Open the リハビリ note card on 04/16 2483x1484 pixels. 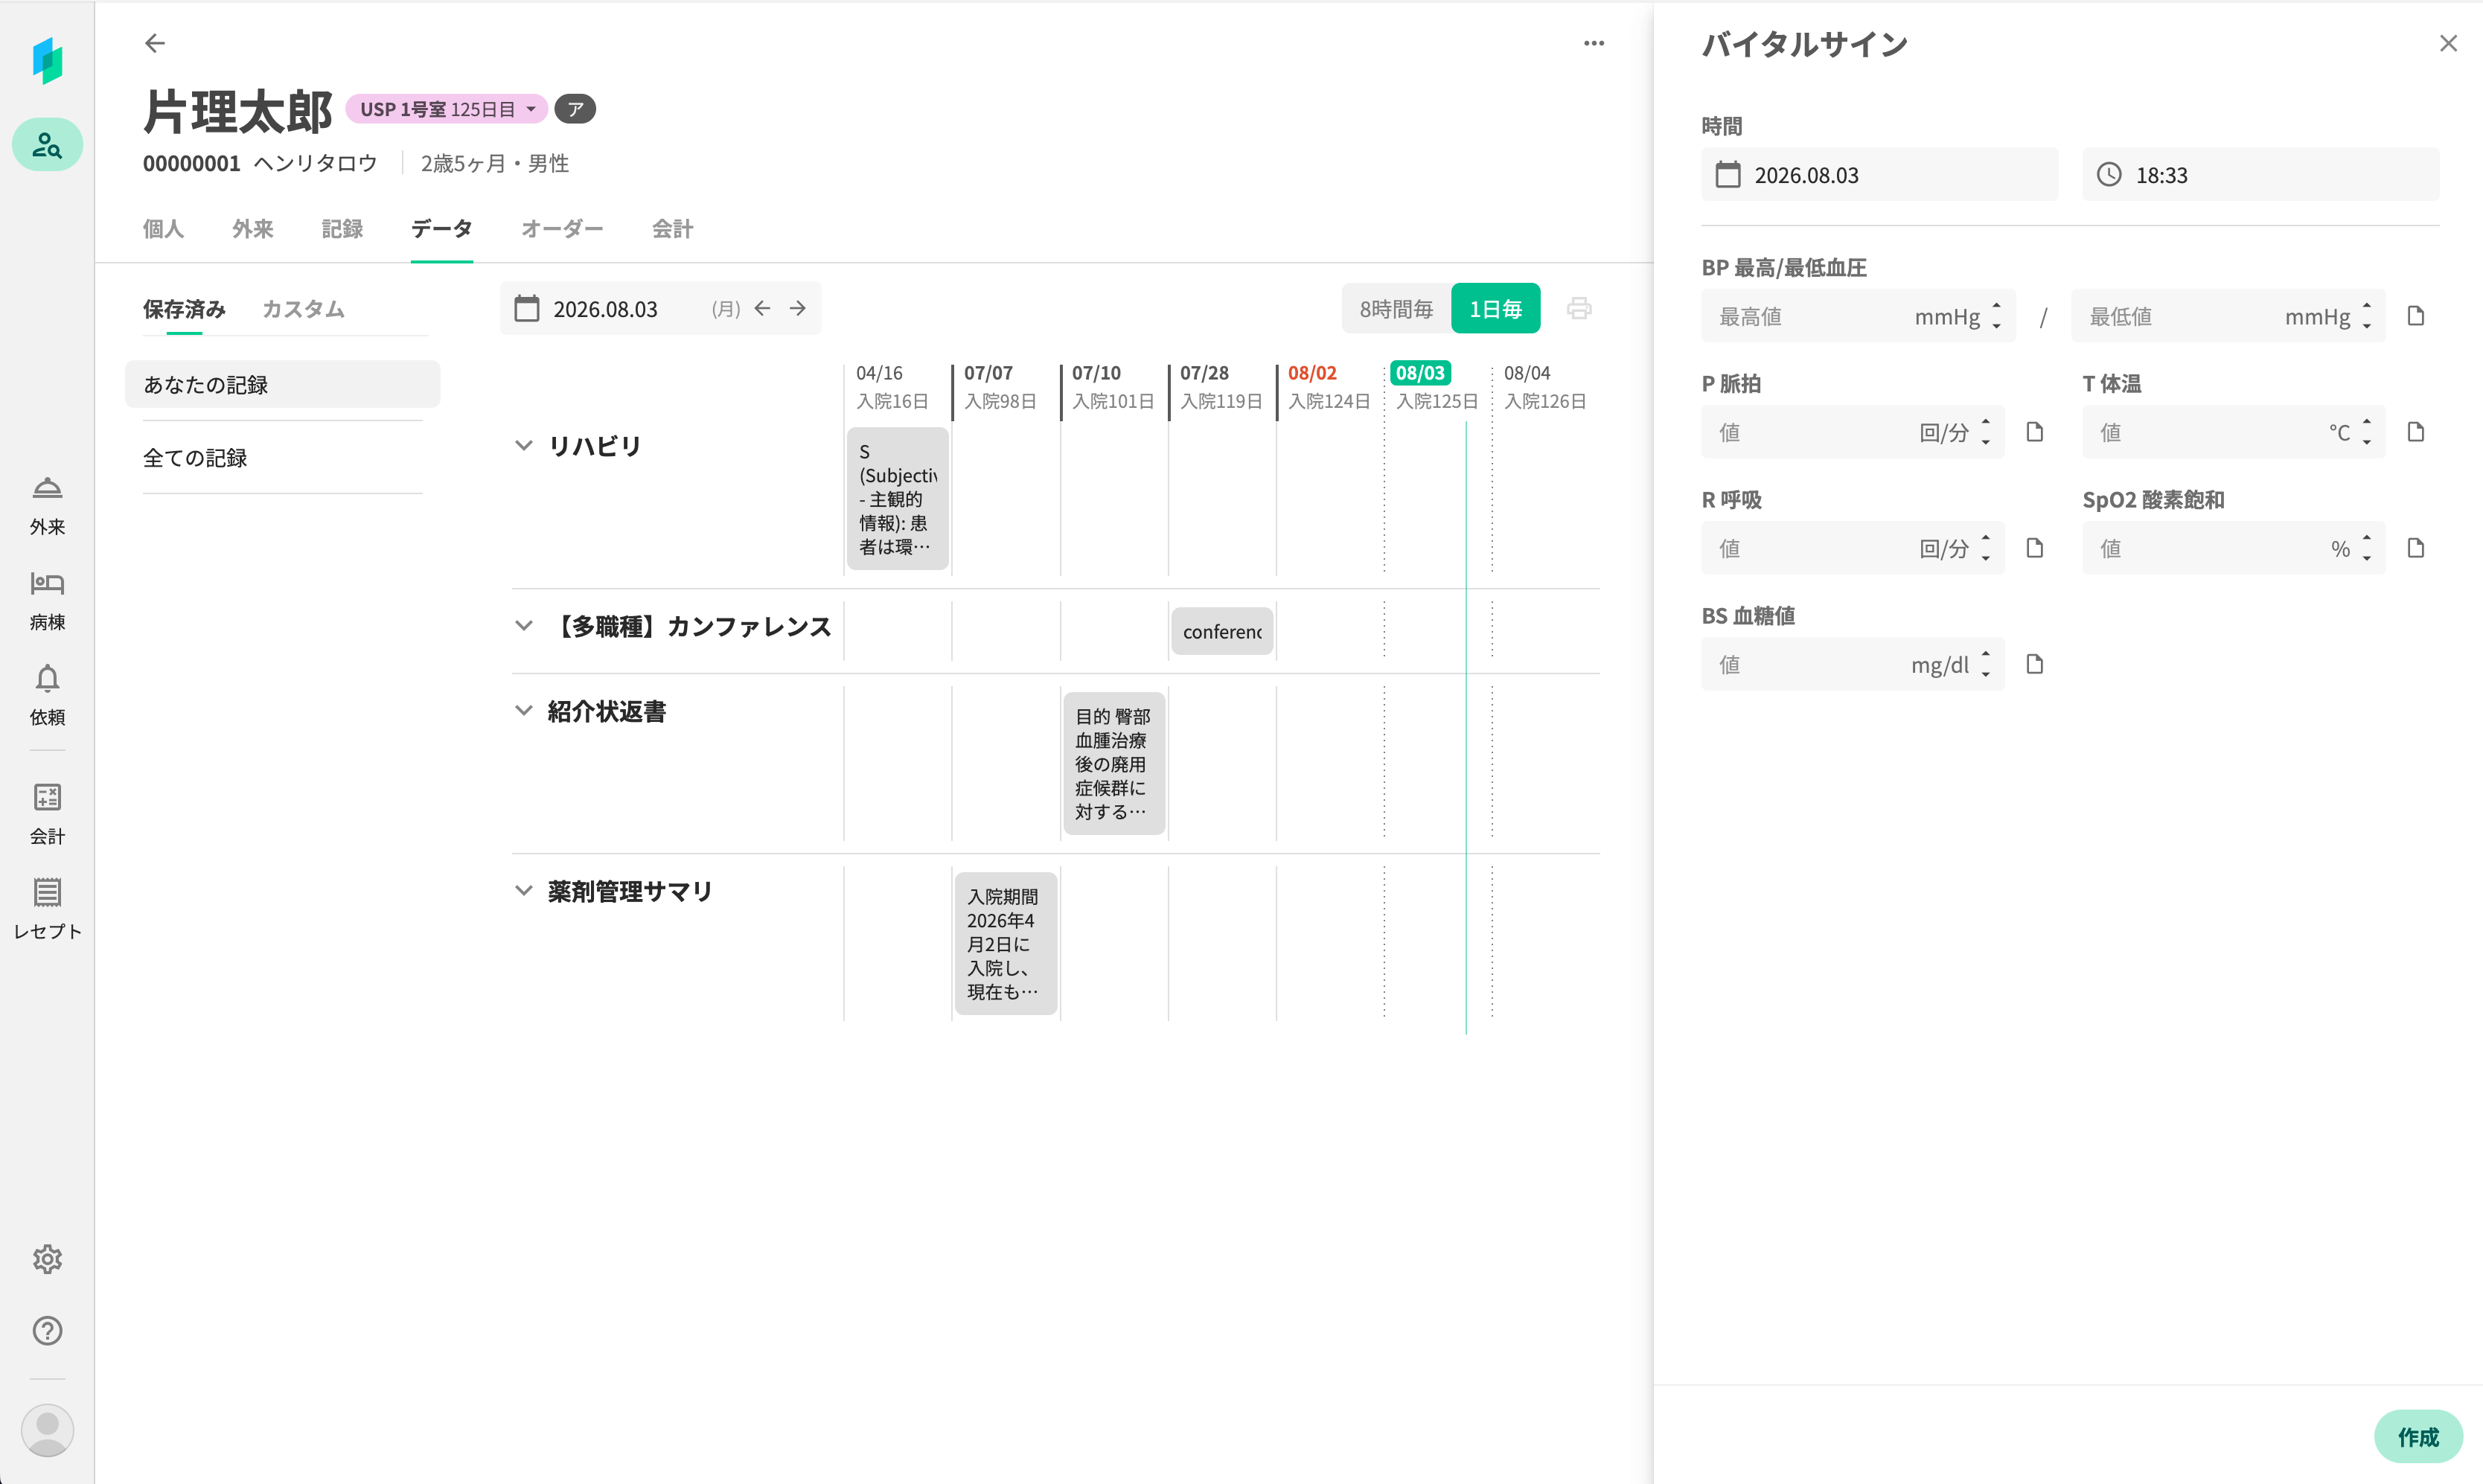click(897, 498)
